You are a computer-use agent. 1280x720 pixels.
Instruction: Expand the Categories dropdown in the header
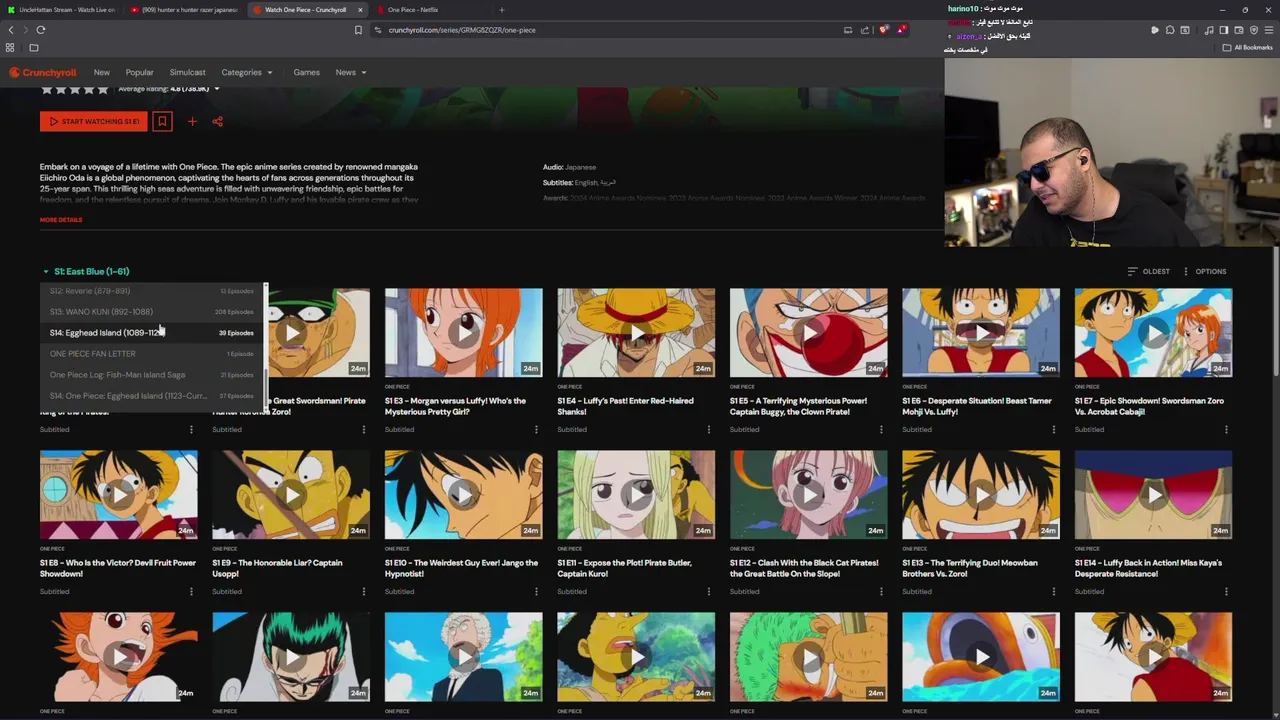tap(247, 72)
